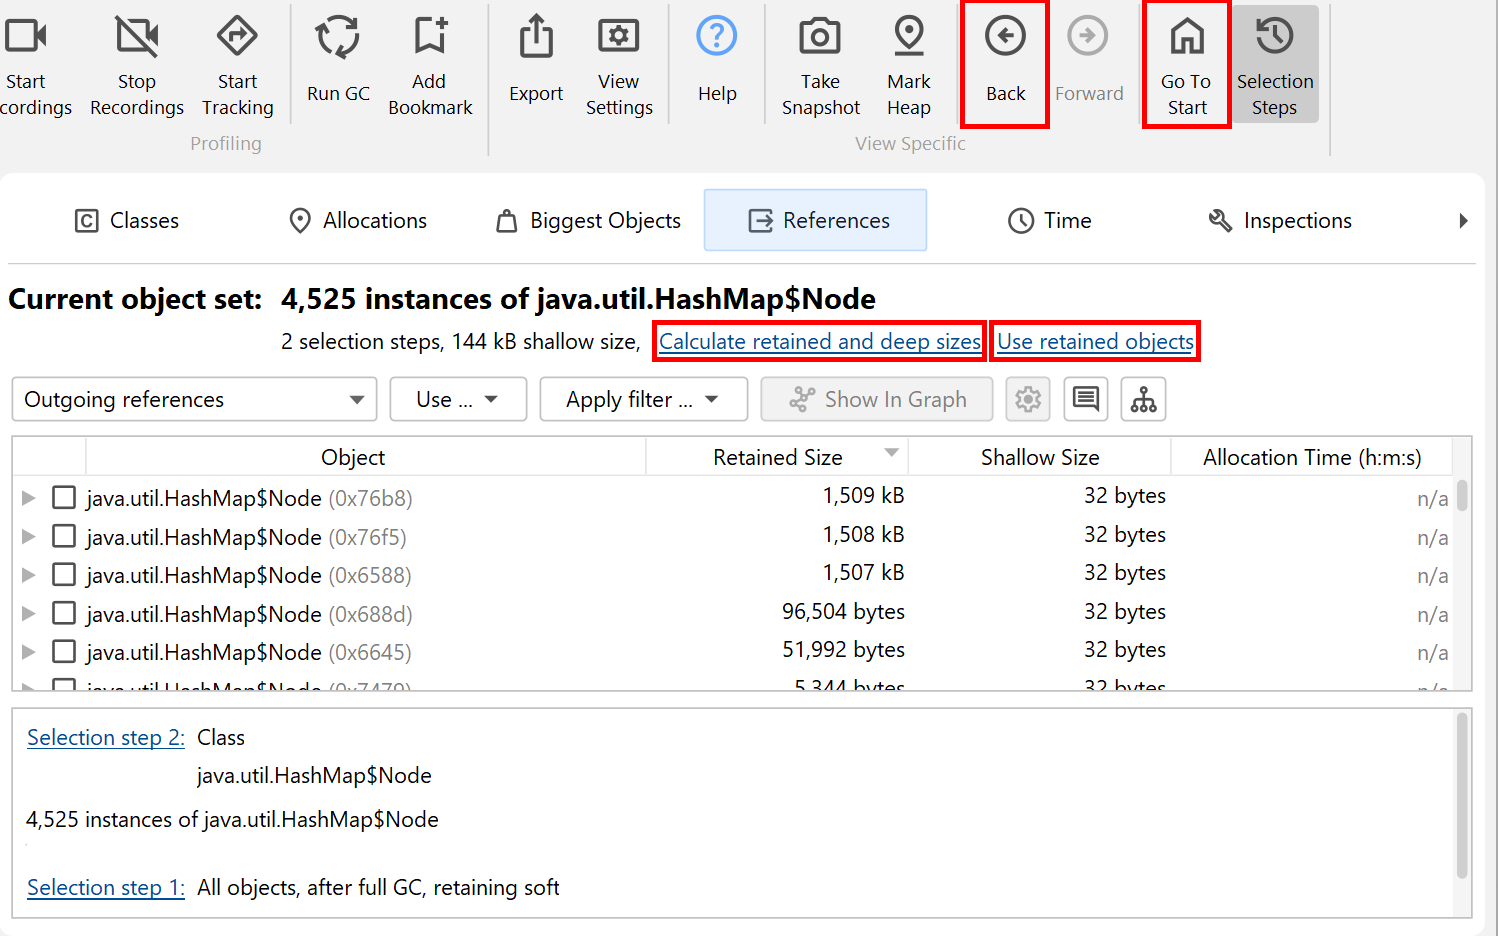Open the Outgoing references dropdown
The height and width of the screenshot is (936, 1498).
click(x=194, y=400)
